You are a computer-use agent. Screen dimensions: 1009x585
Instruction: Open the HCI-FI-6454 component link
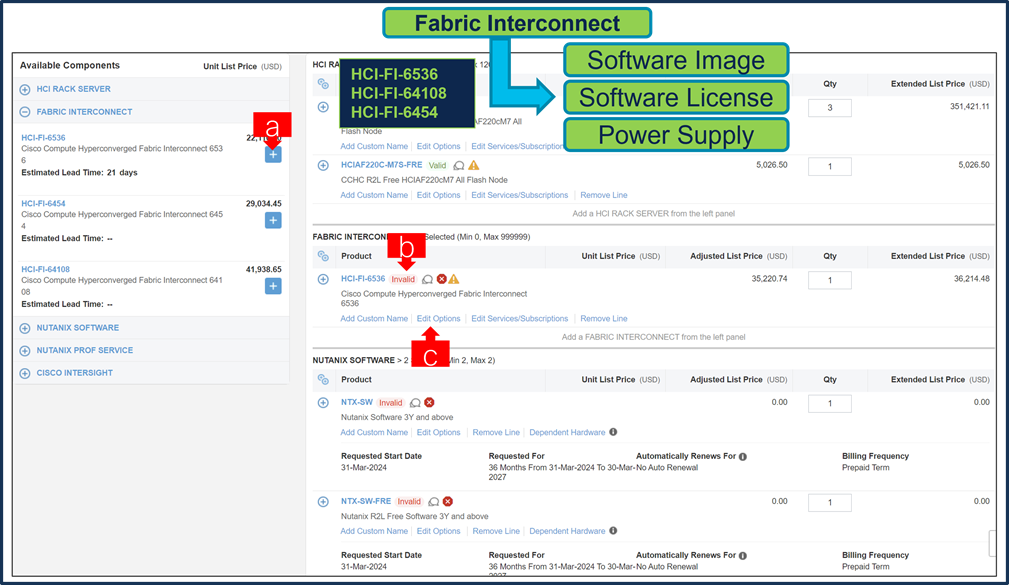[43, 203]
